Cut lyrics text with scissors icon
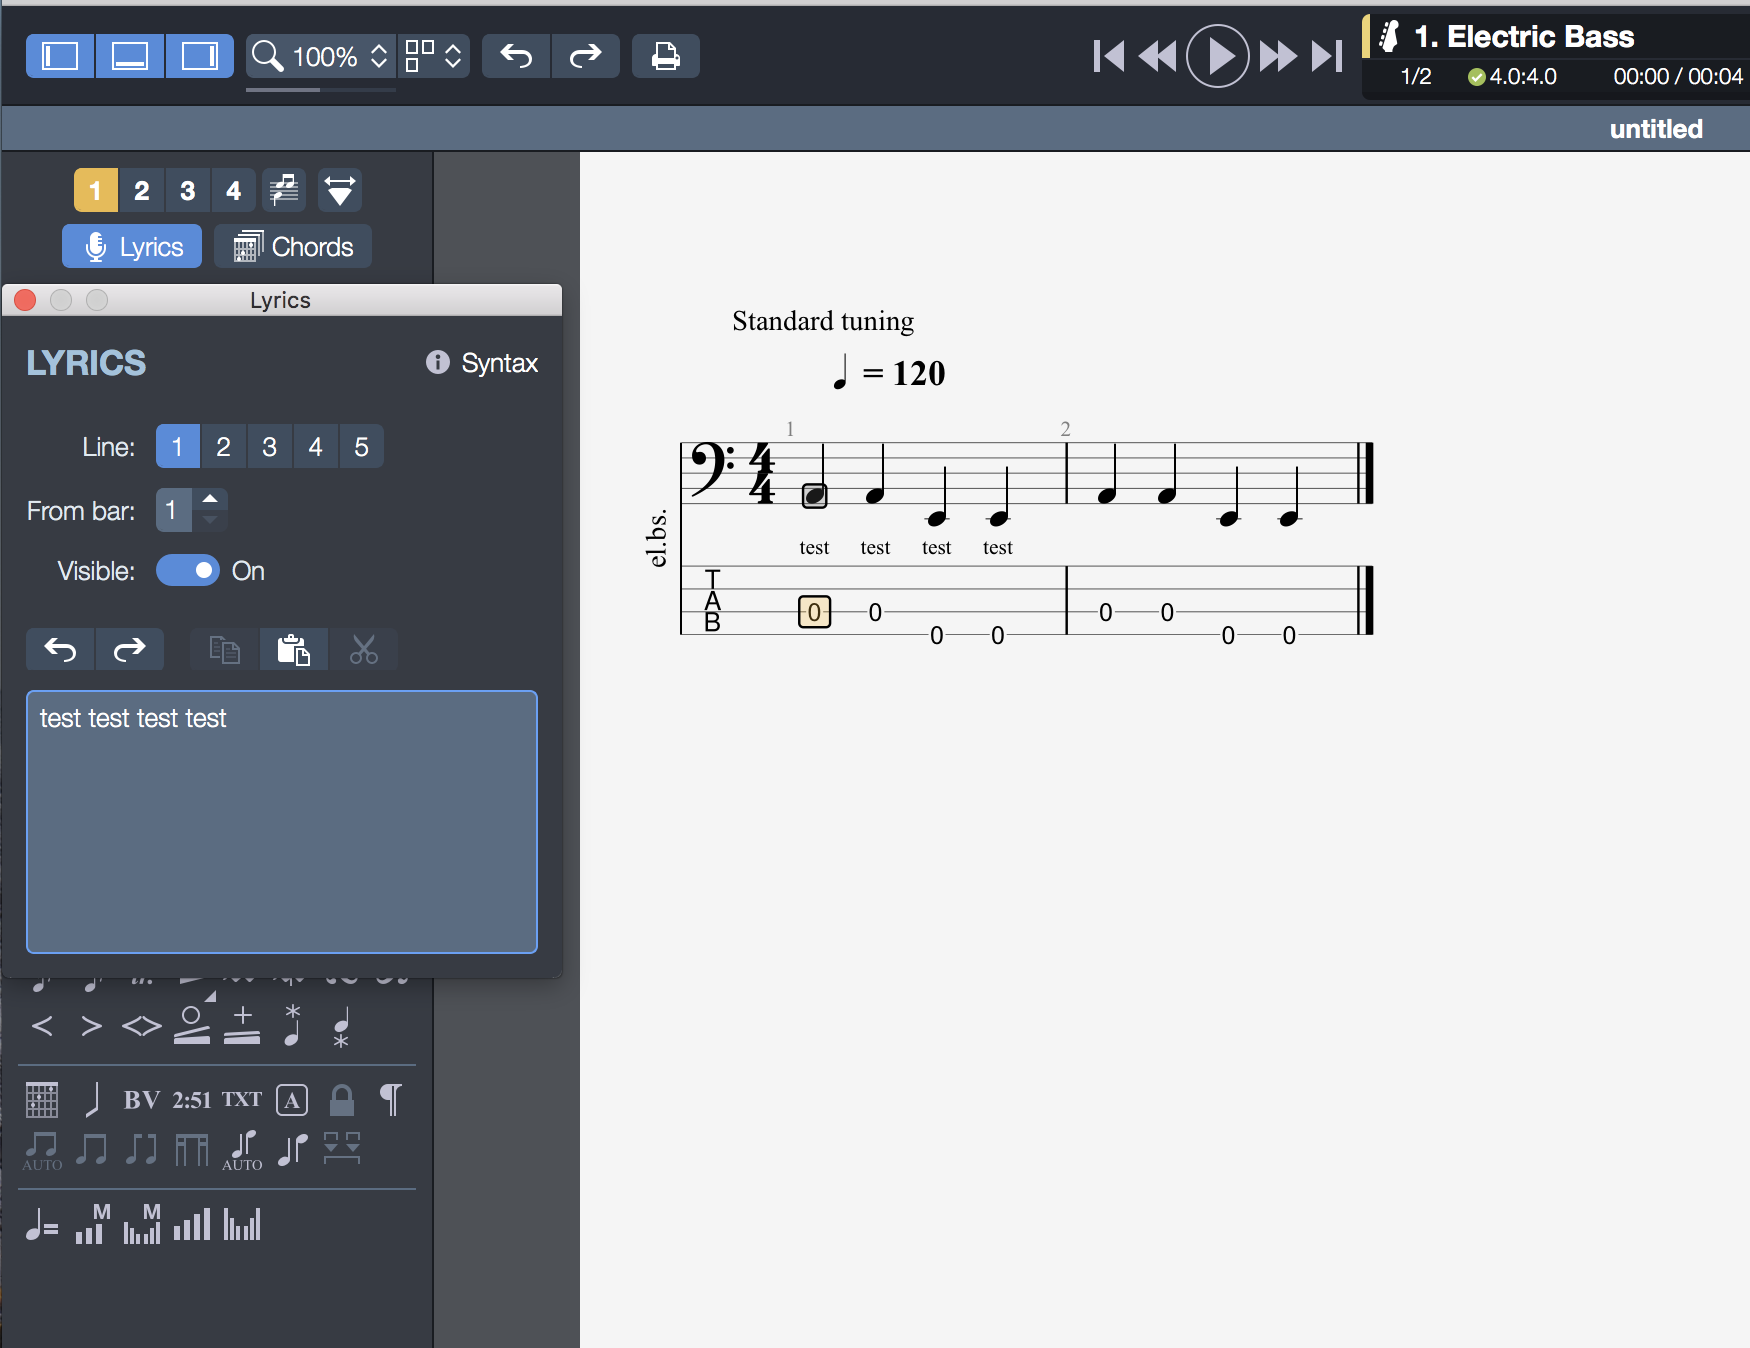Image resolution: width=1750 pixels, height=1348 pixels. click(x=364, y=649)
